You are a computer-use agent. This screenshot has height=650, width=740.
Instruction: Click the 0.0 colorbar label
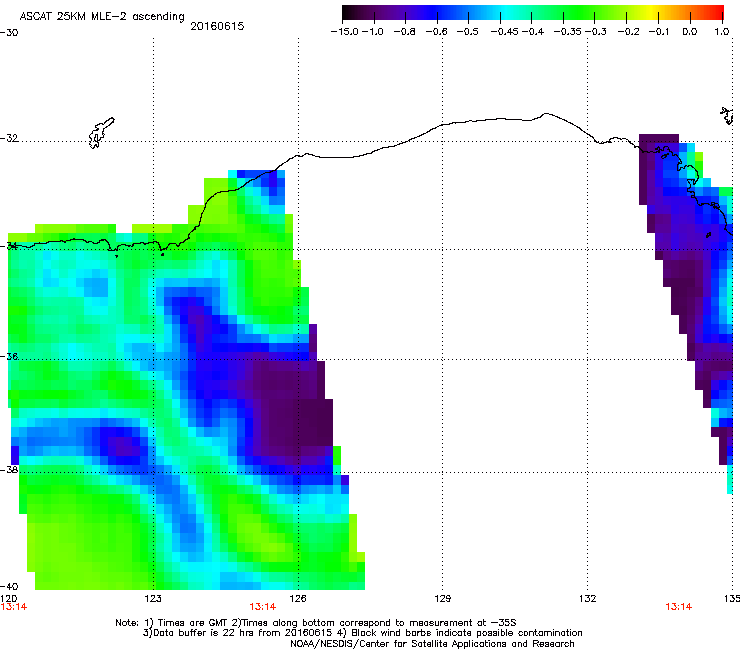click(x=690, y=32)
